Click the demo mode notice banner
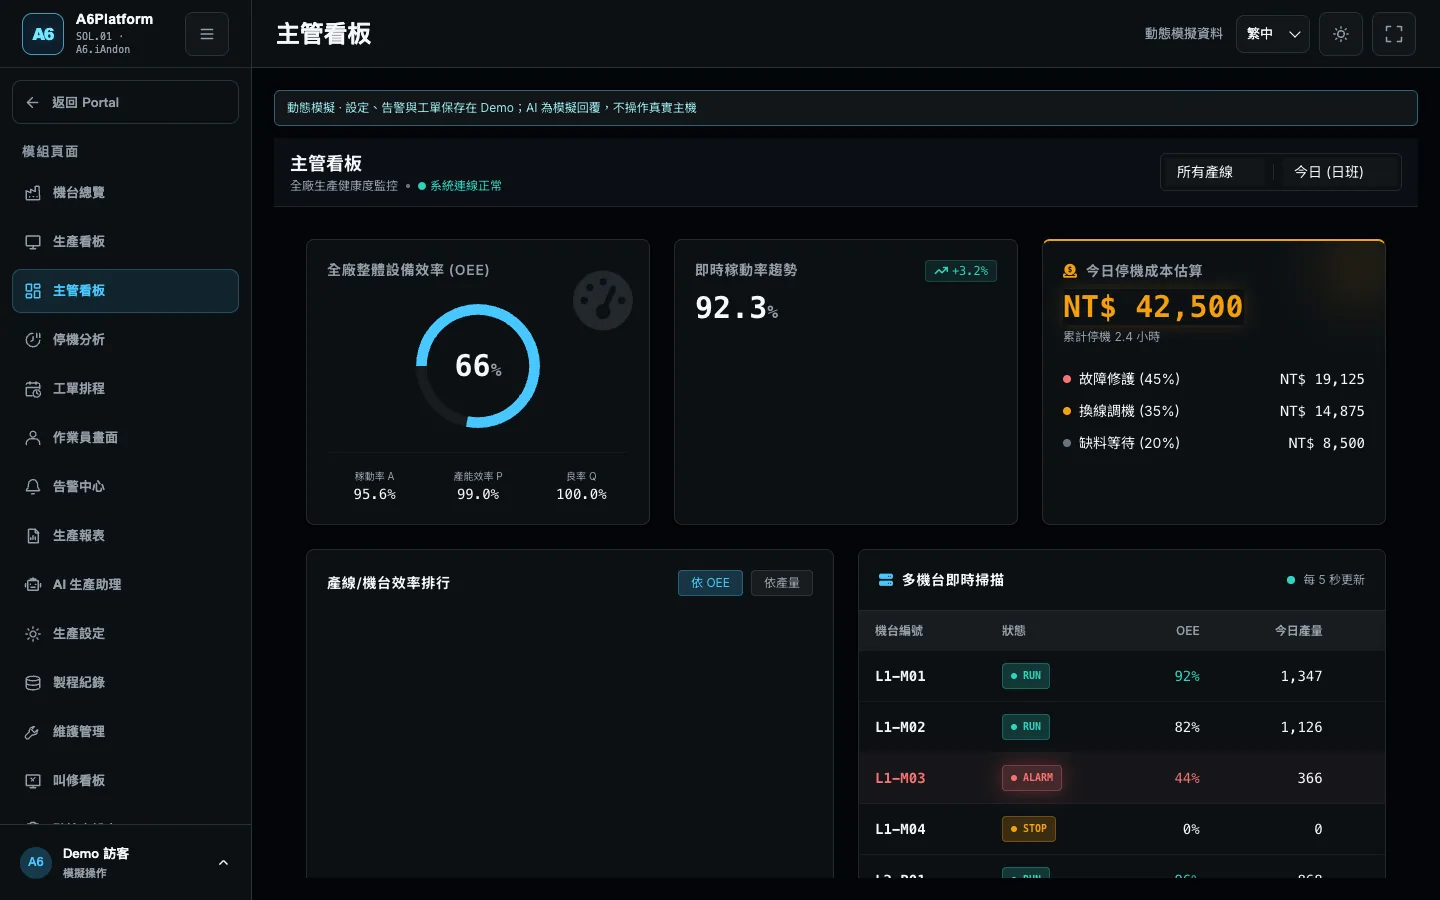 pyautogui.click(x=846, y=108)
